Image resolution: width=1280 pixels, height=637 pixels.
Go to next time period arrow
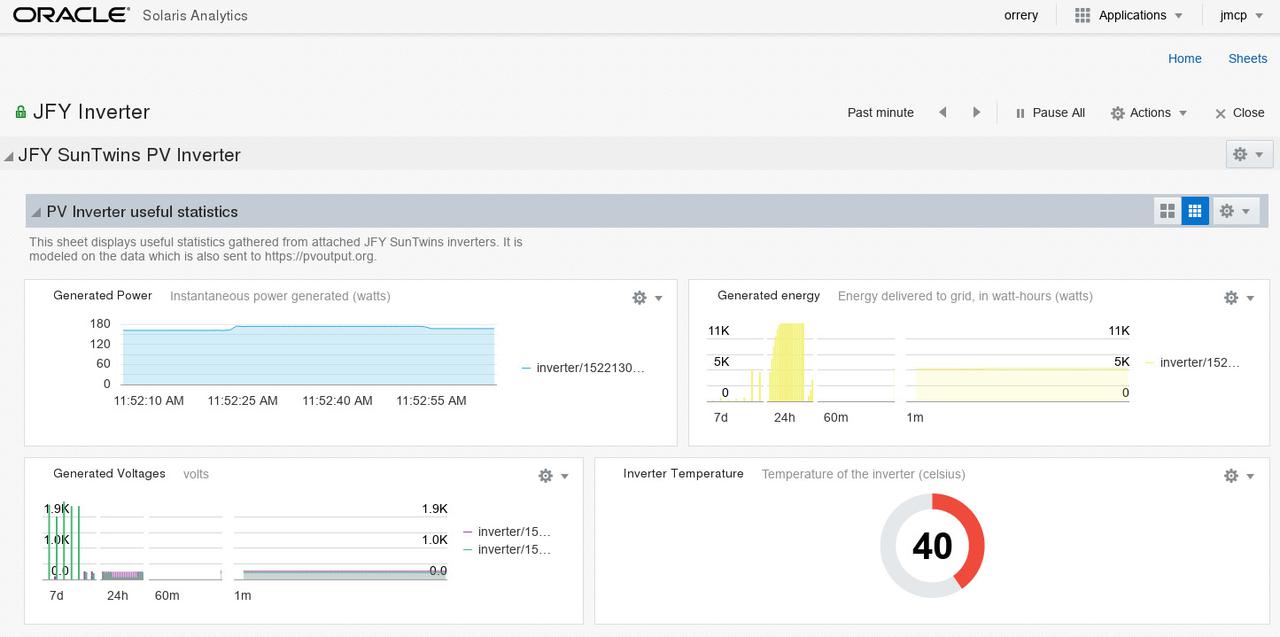[x=977, y=113]
